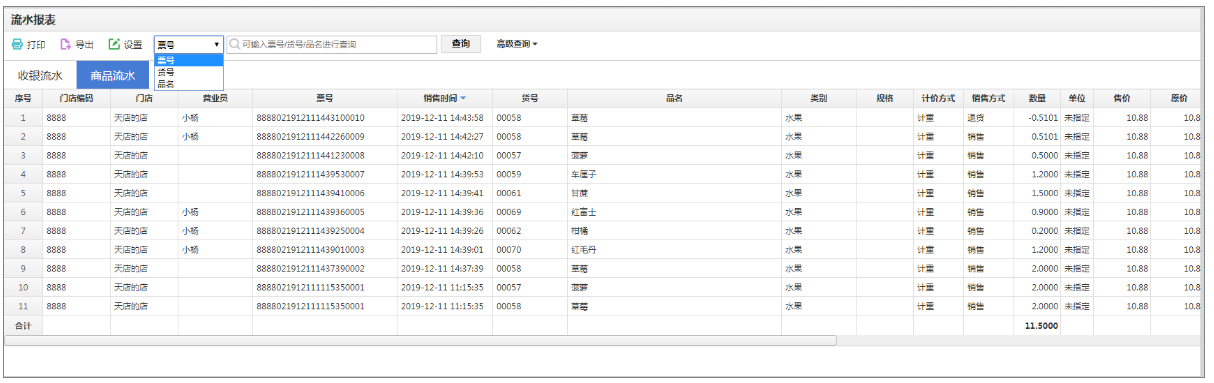Click the 合计 totals row label
1214x383 pixels.
pos(23,326)
